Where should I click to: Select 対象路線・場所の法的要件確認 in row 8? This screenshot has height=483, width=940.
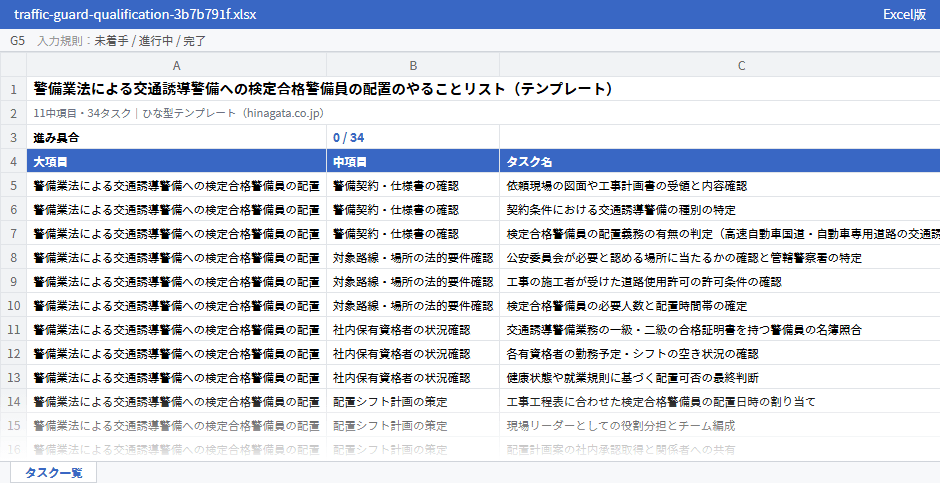(x=413, y=258)
